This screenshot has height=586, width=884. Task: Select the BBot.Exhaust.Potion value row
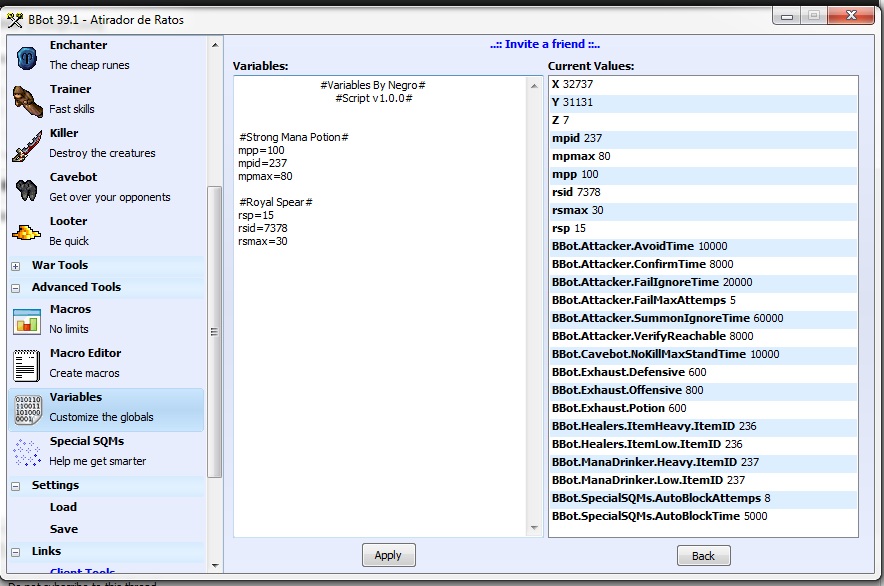point(703,408)
